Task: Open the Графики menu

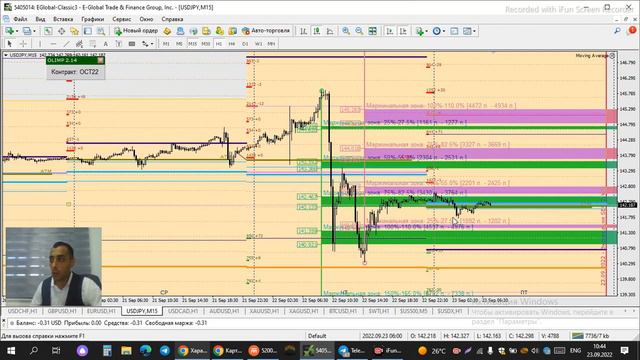Action: 93,19
